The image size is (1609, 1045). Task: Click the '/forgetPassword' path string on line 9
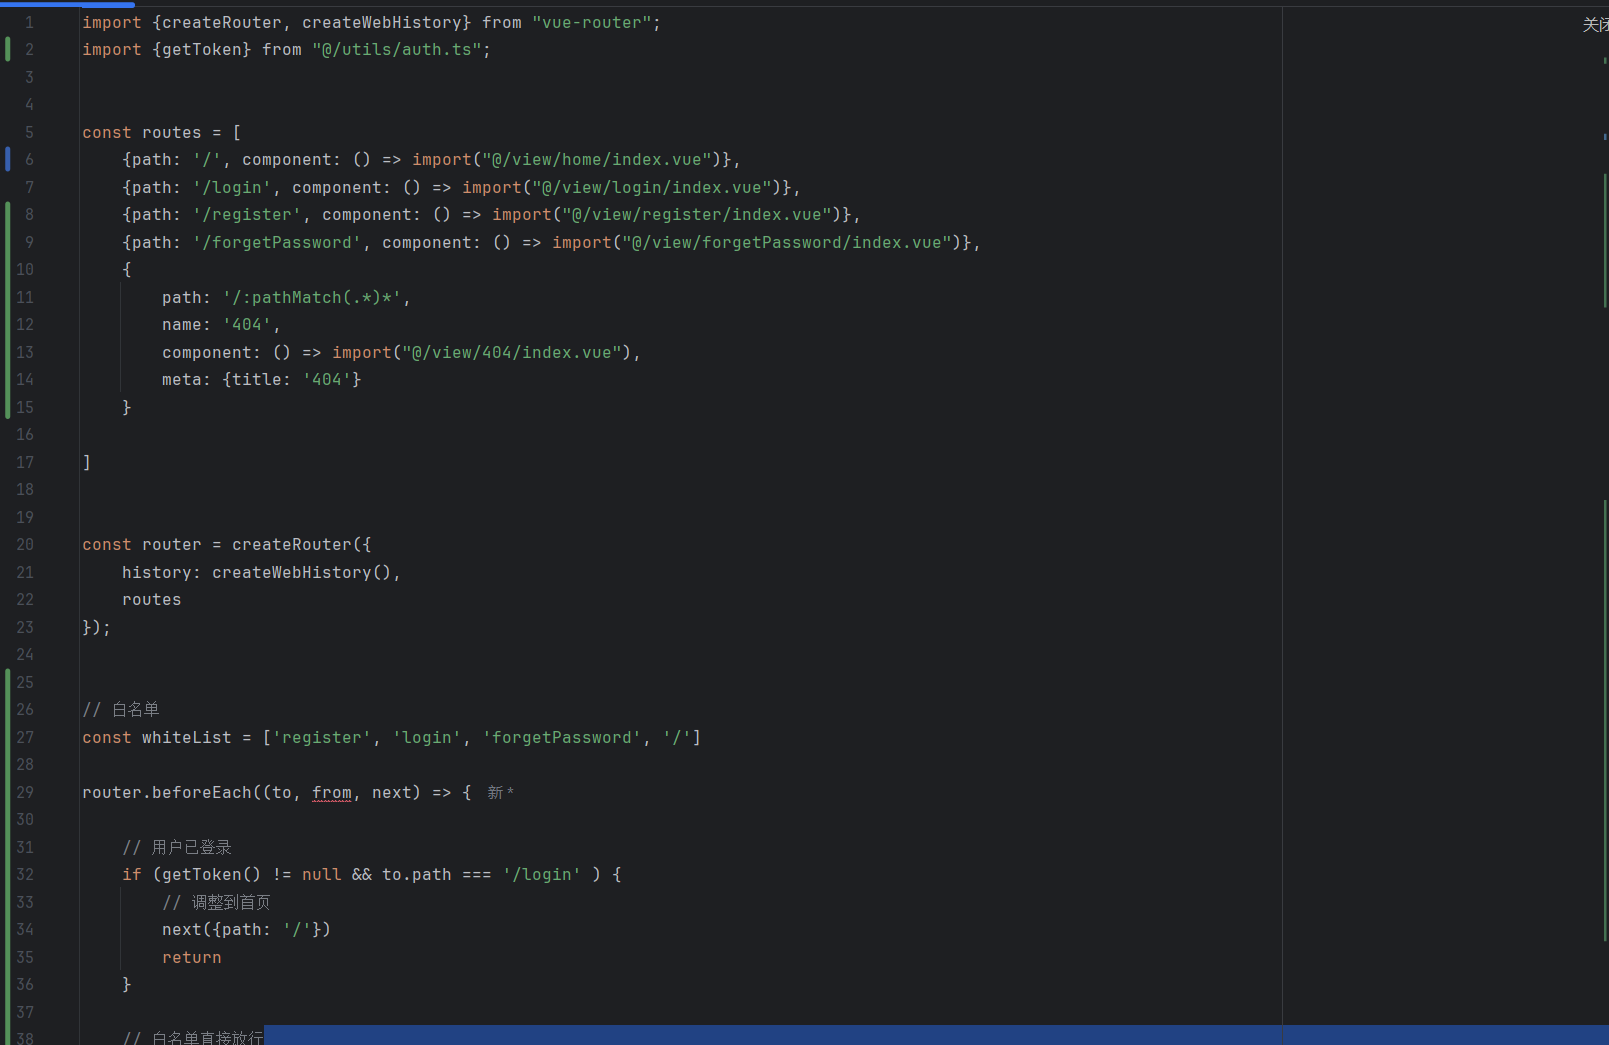pos(277,243)
